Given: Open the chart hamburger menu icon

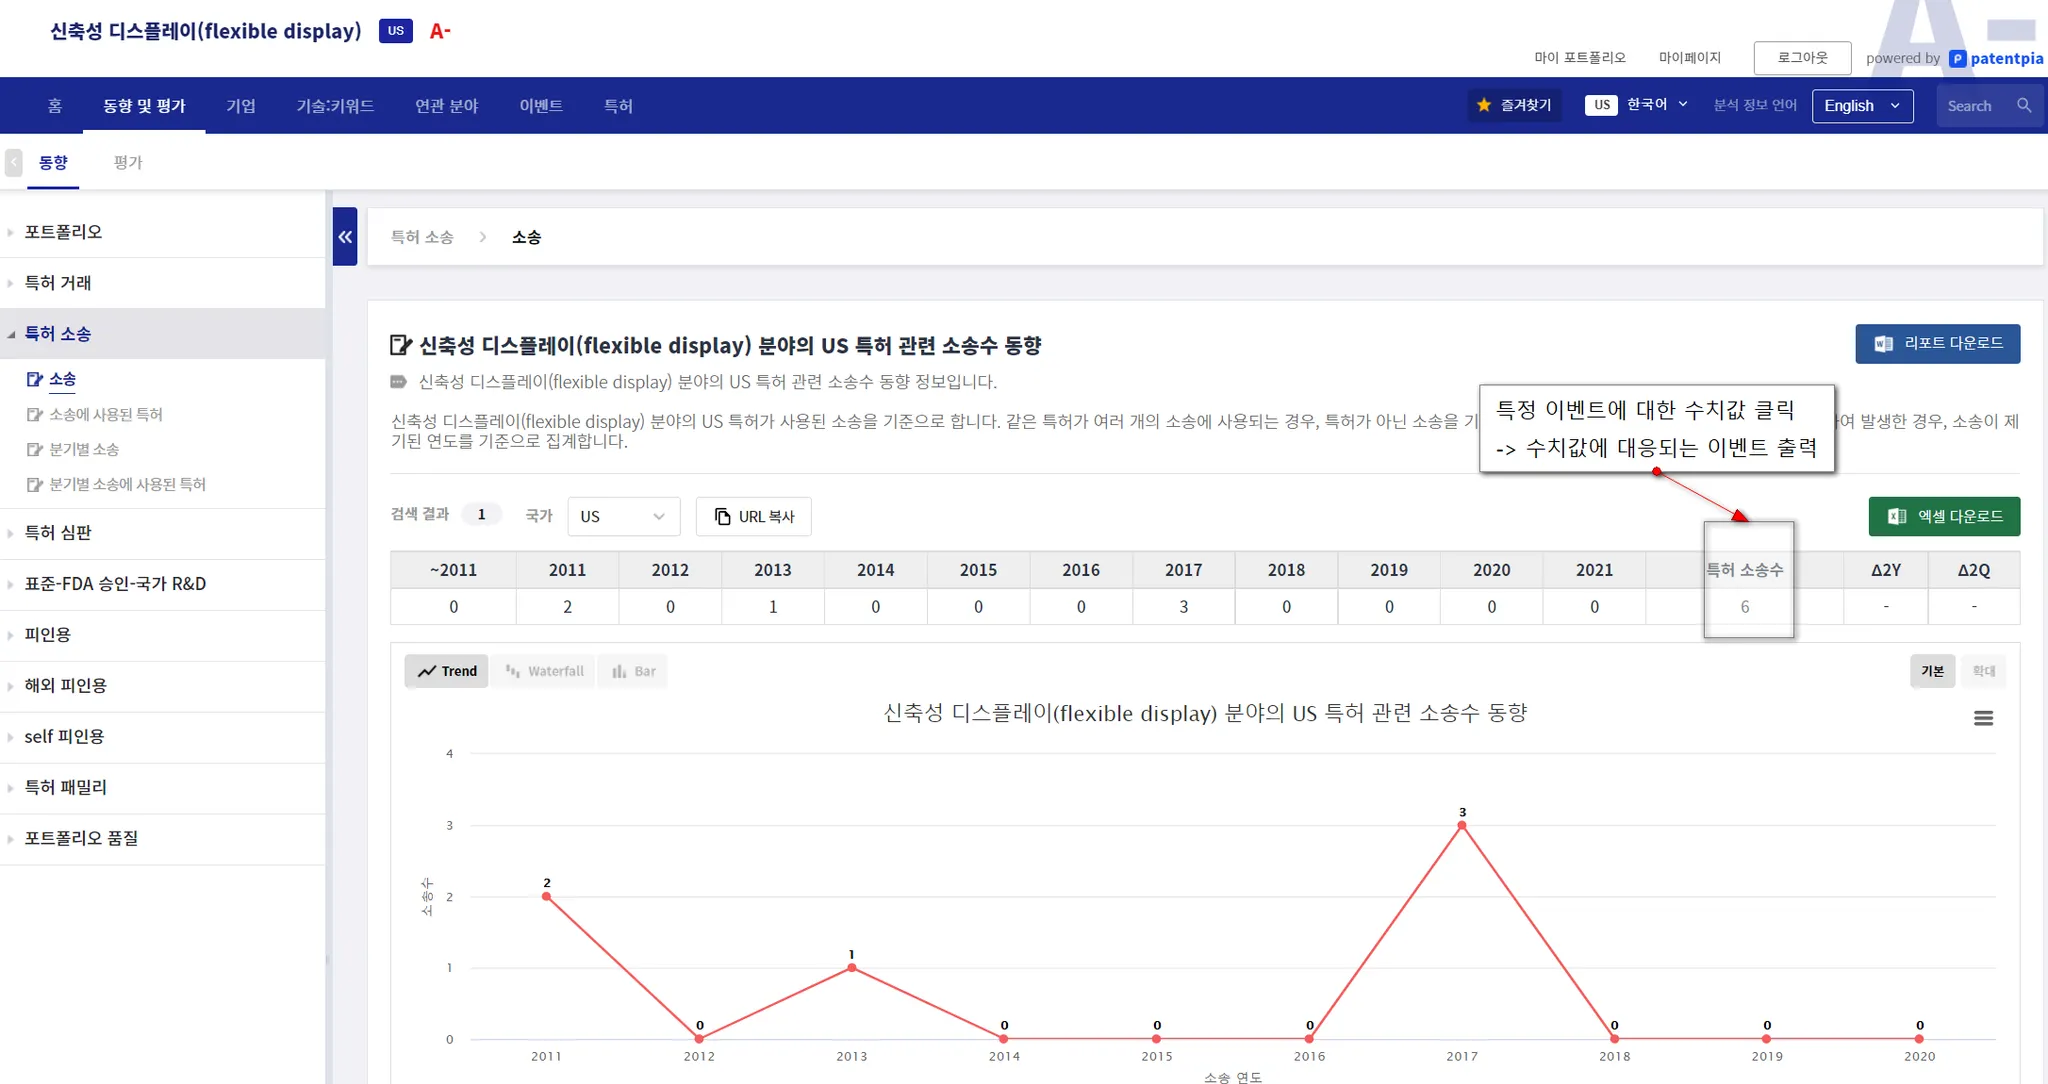Looking at the screenshot, I should point(1983,718).
